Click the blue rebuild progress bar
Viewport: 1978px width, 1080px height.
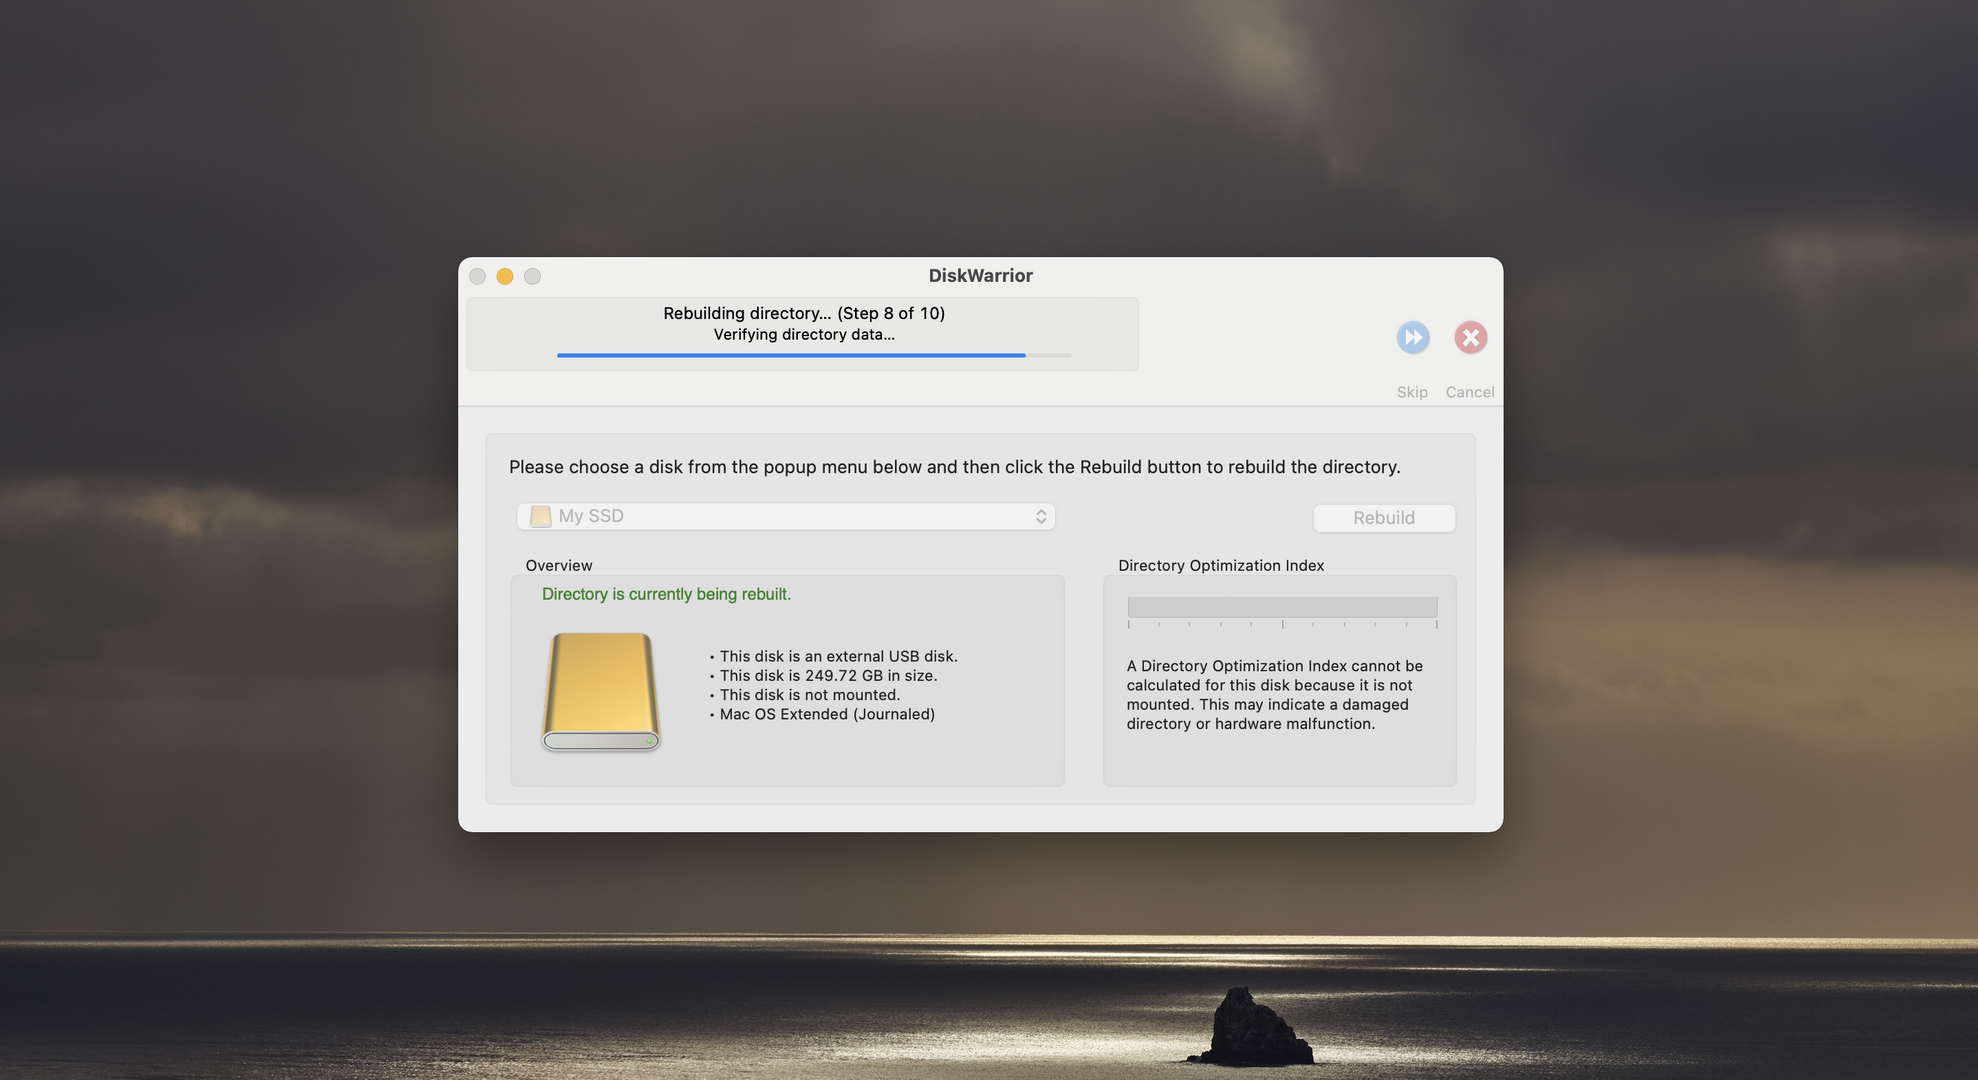[x=814, y=355]
